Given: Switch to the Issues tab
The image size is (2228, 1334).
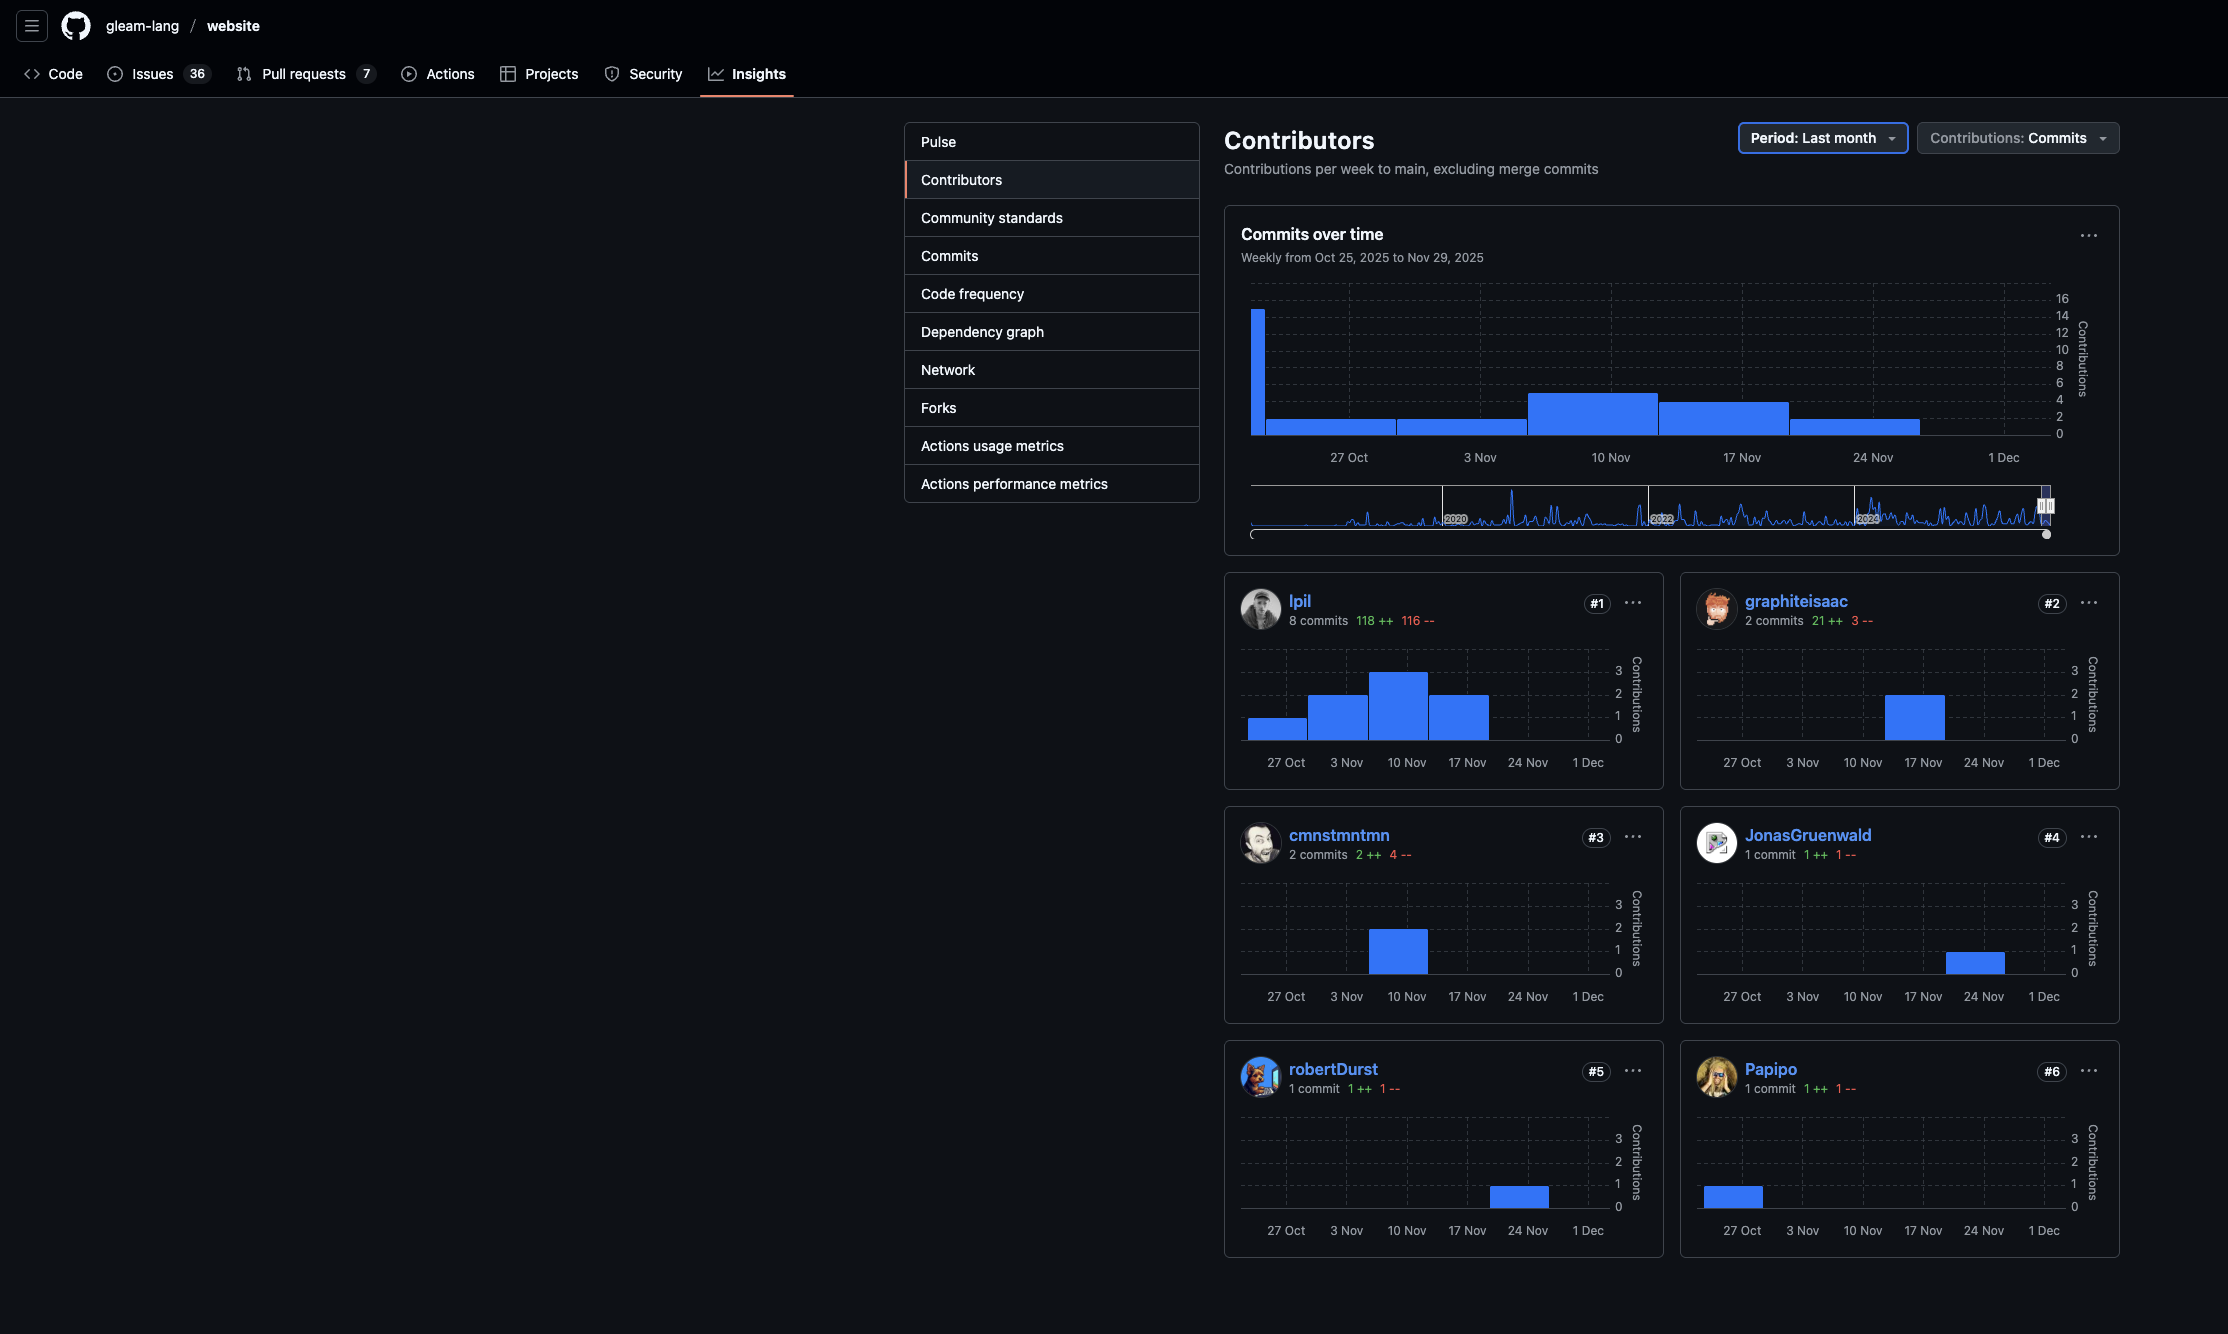Looking at the screenshot, I should pyautogui.click(x=153, y=74).
